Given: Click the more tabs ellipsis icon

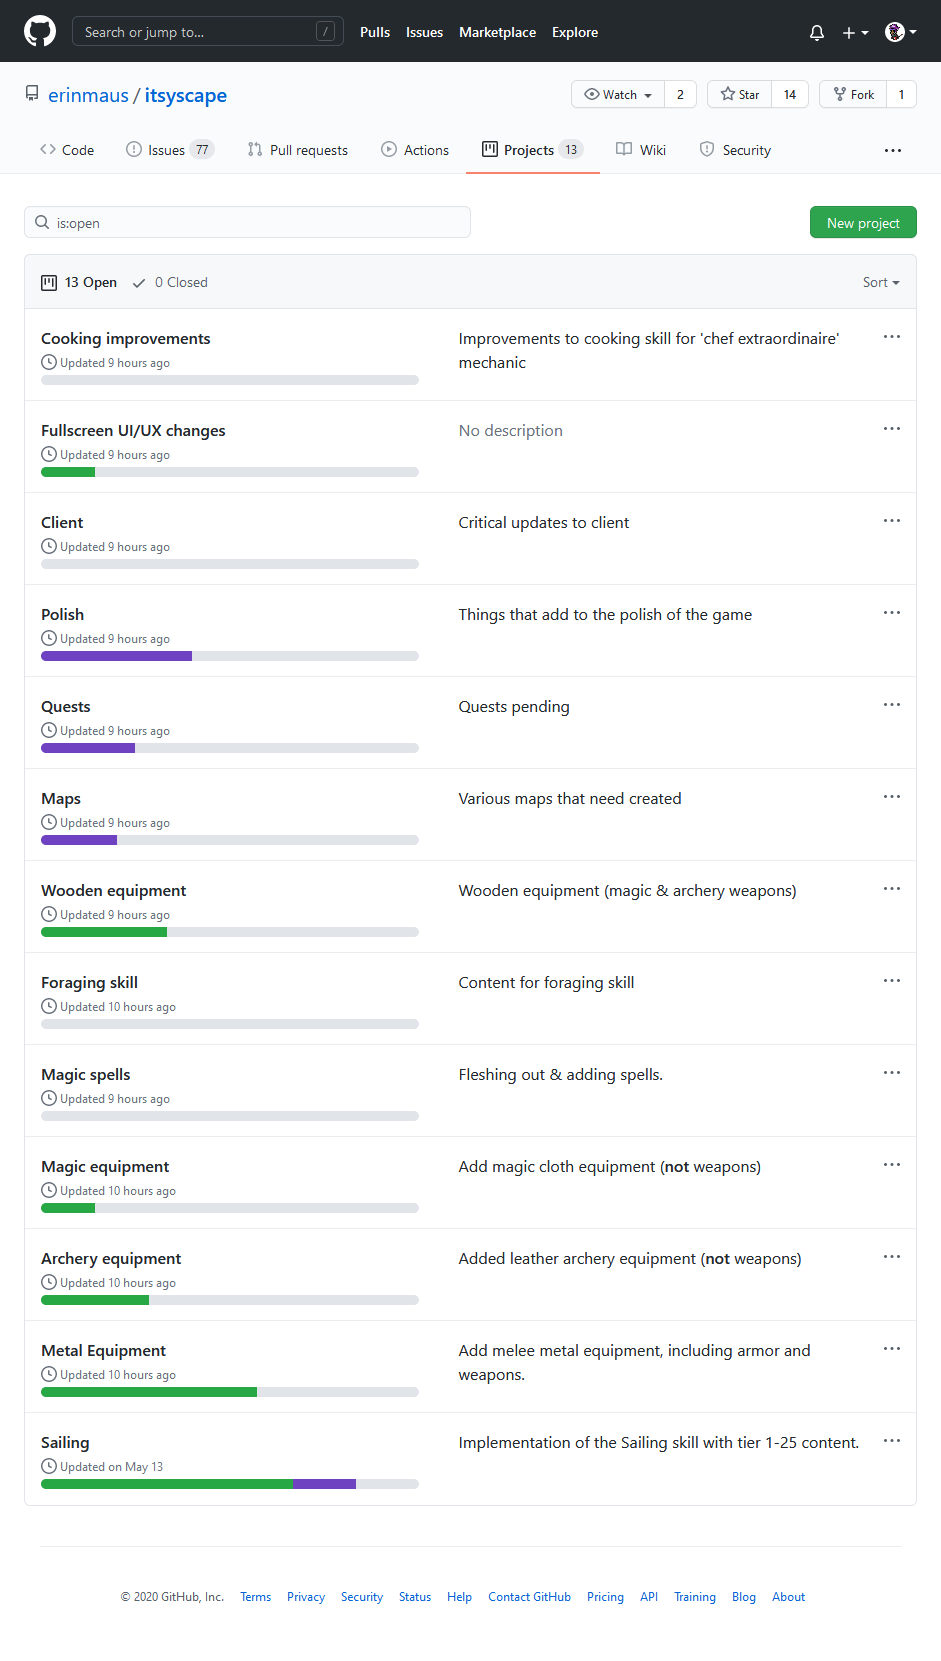Looking at the screenshot, I should point(893,150).
